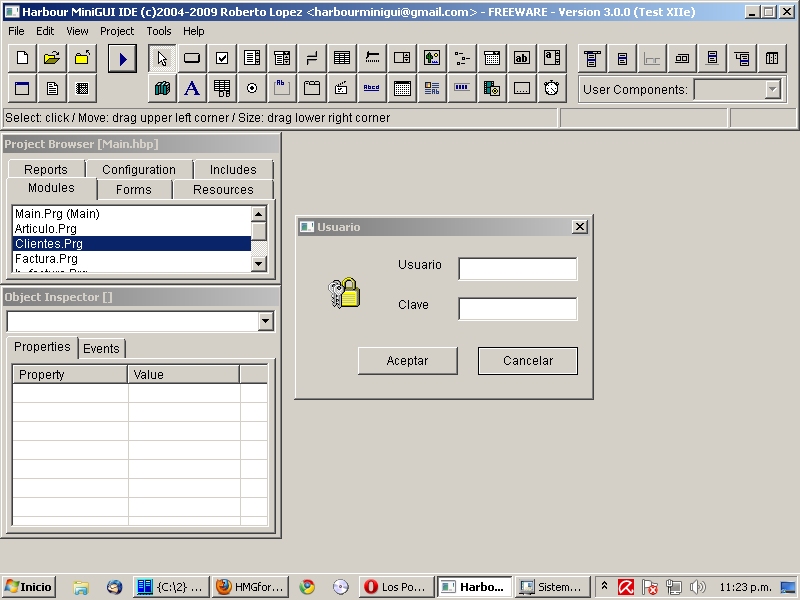Click the Open project folder icon
This screenshot has height=600, width=800.
pyautogui.click(x=52, y=58)
